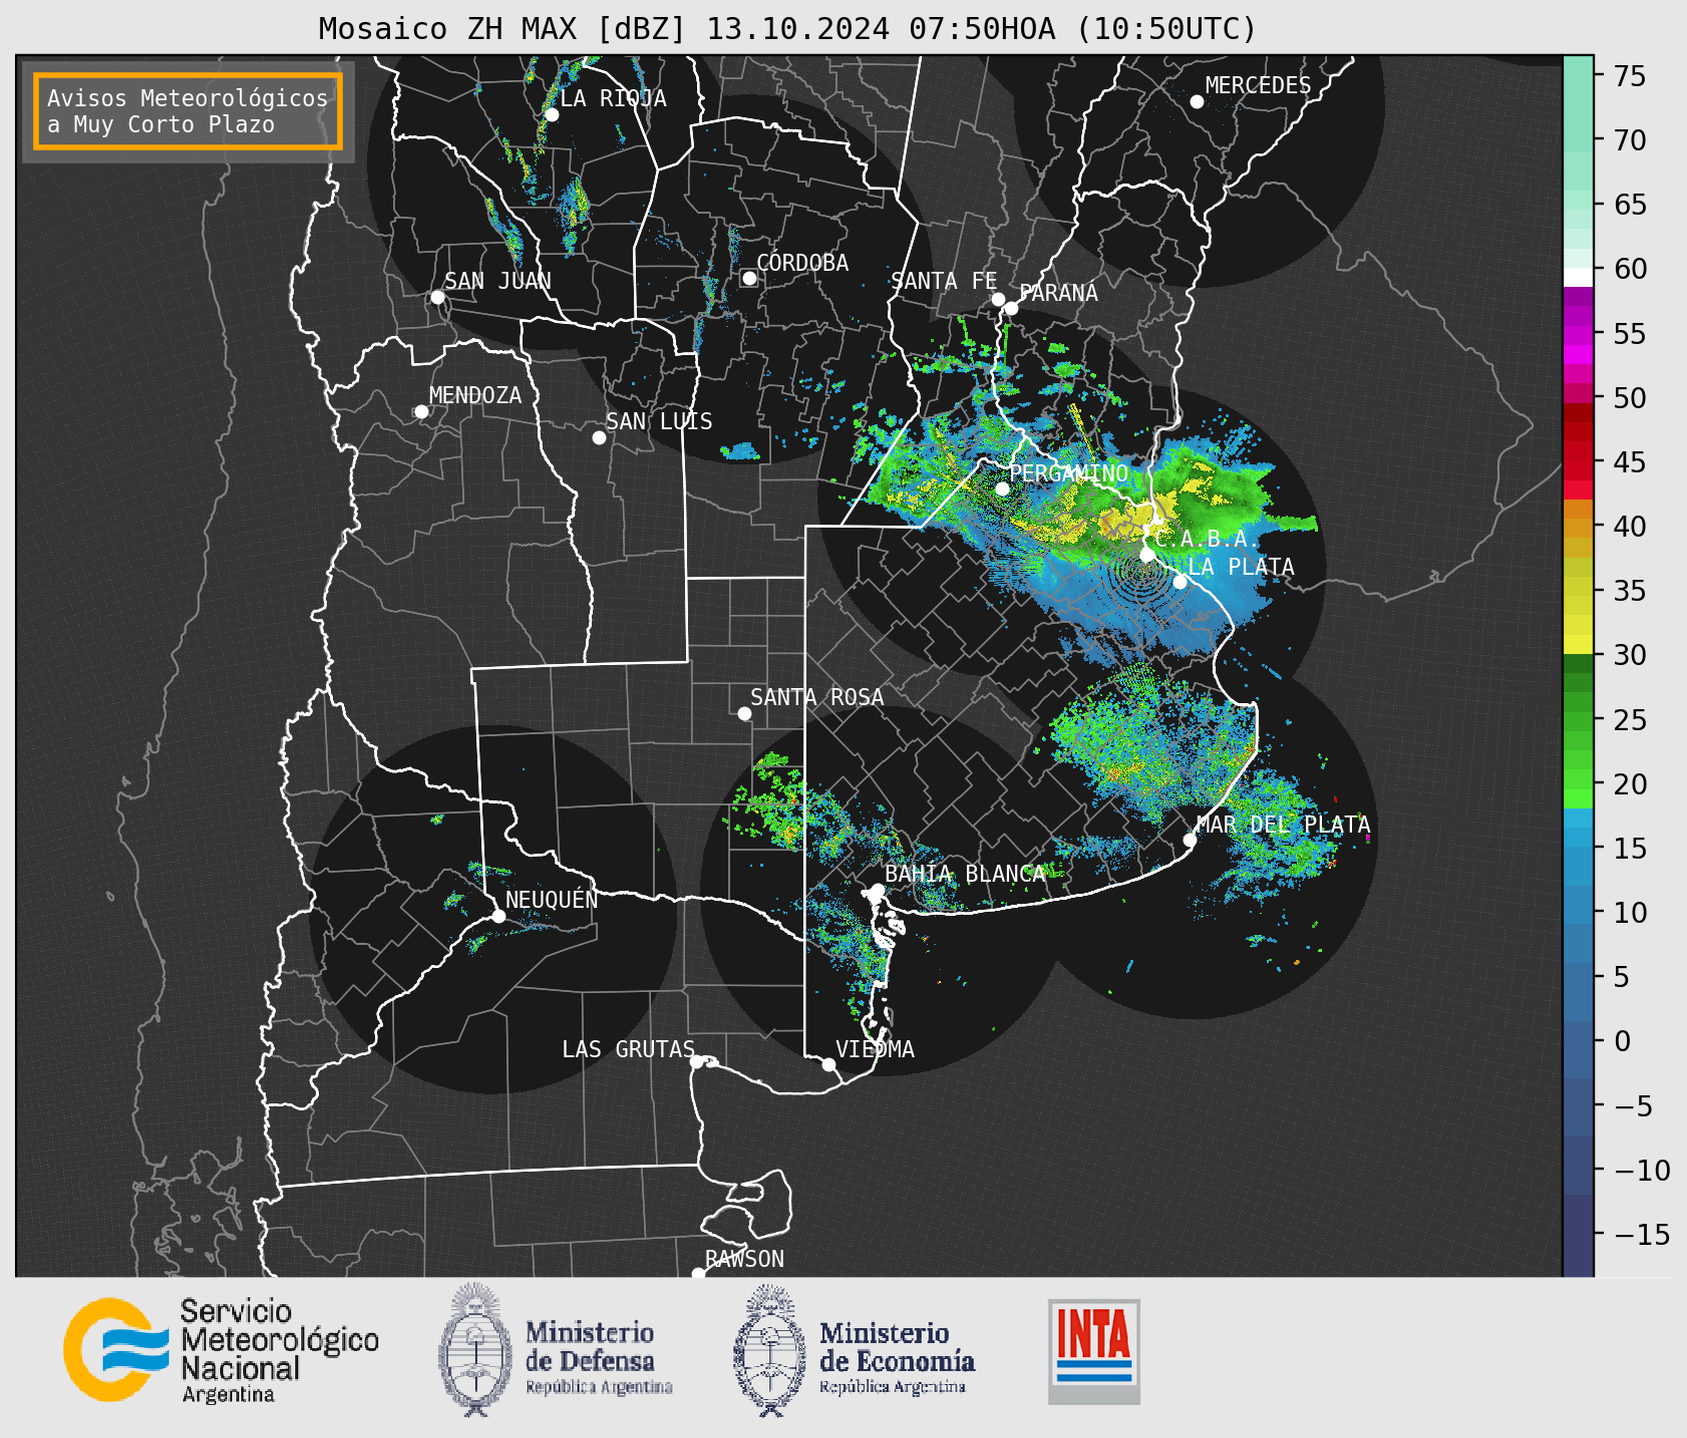Click the BAHÍA BLANCA city marker dot

pyautogui.click(x=877, y=890)
